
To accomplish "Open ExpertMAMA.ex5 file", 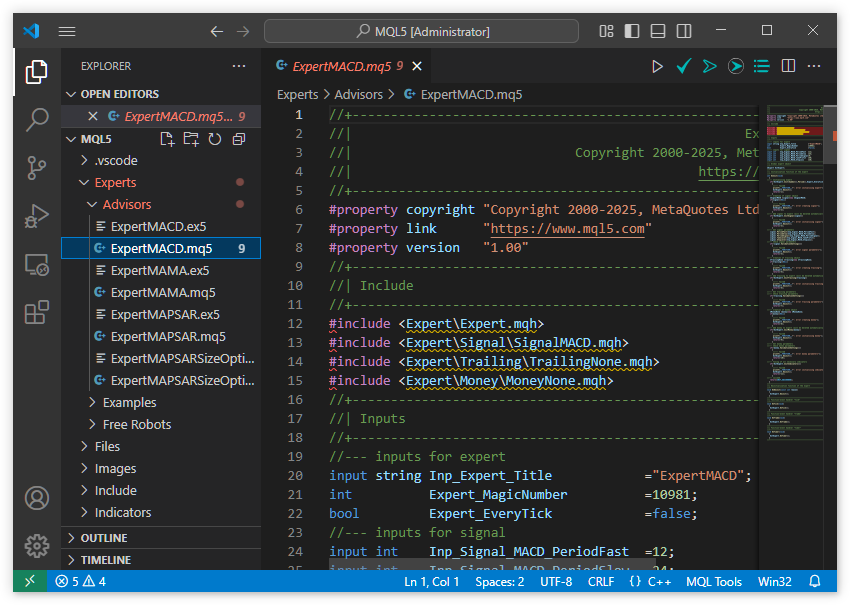I will click(161, 271).
